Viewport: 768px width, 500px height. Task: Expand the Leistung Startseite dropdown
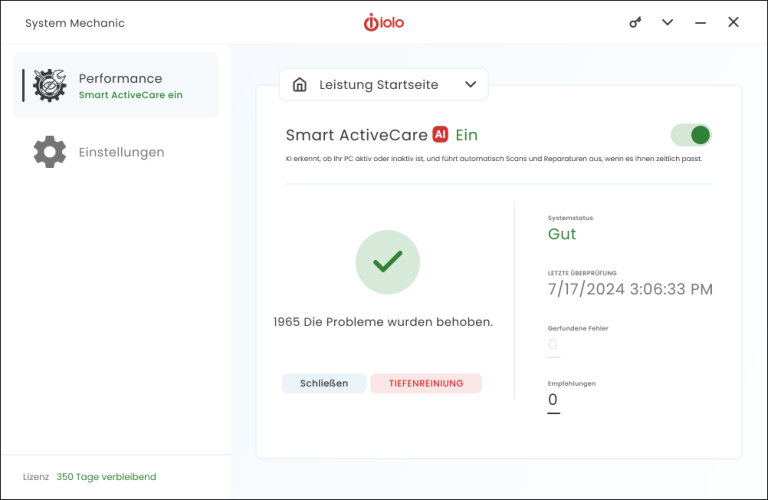[384, 84]
